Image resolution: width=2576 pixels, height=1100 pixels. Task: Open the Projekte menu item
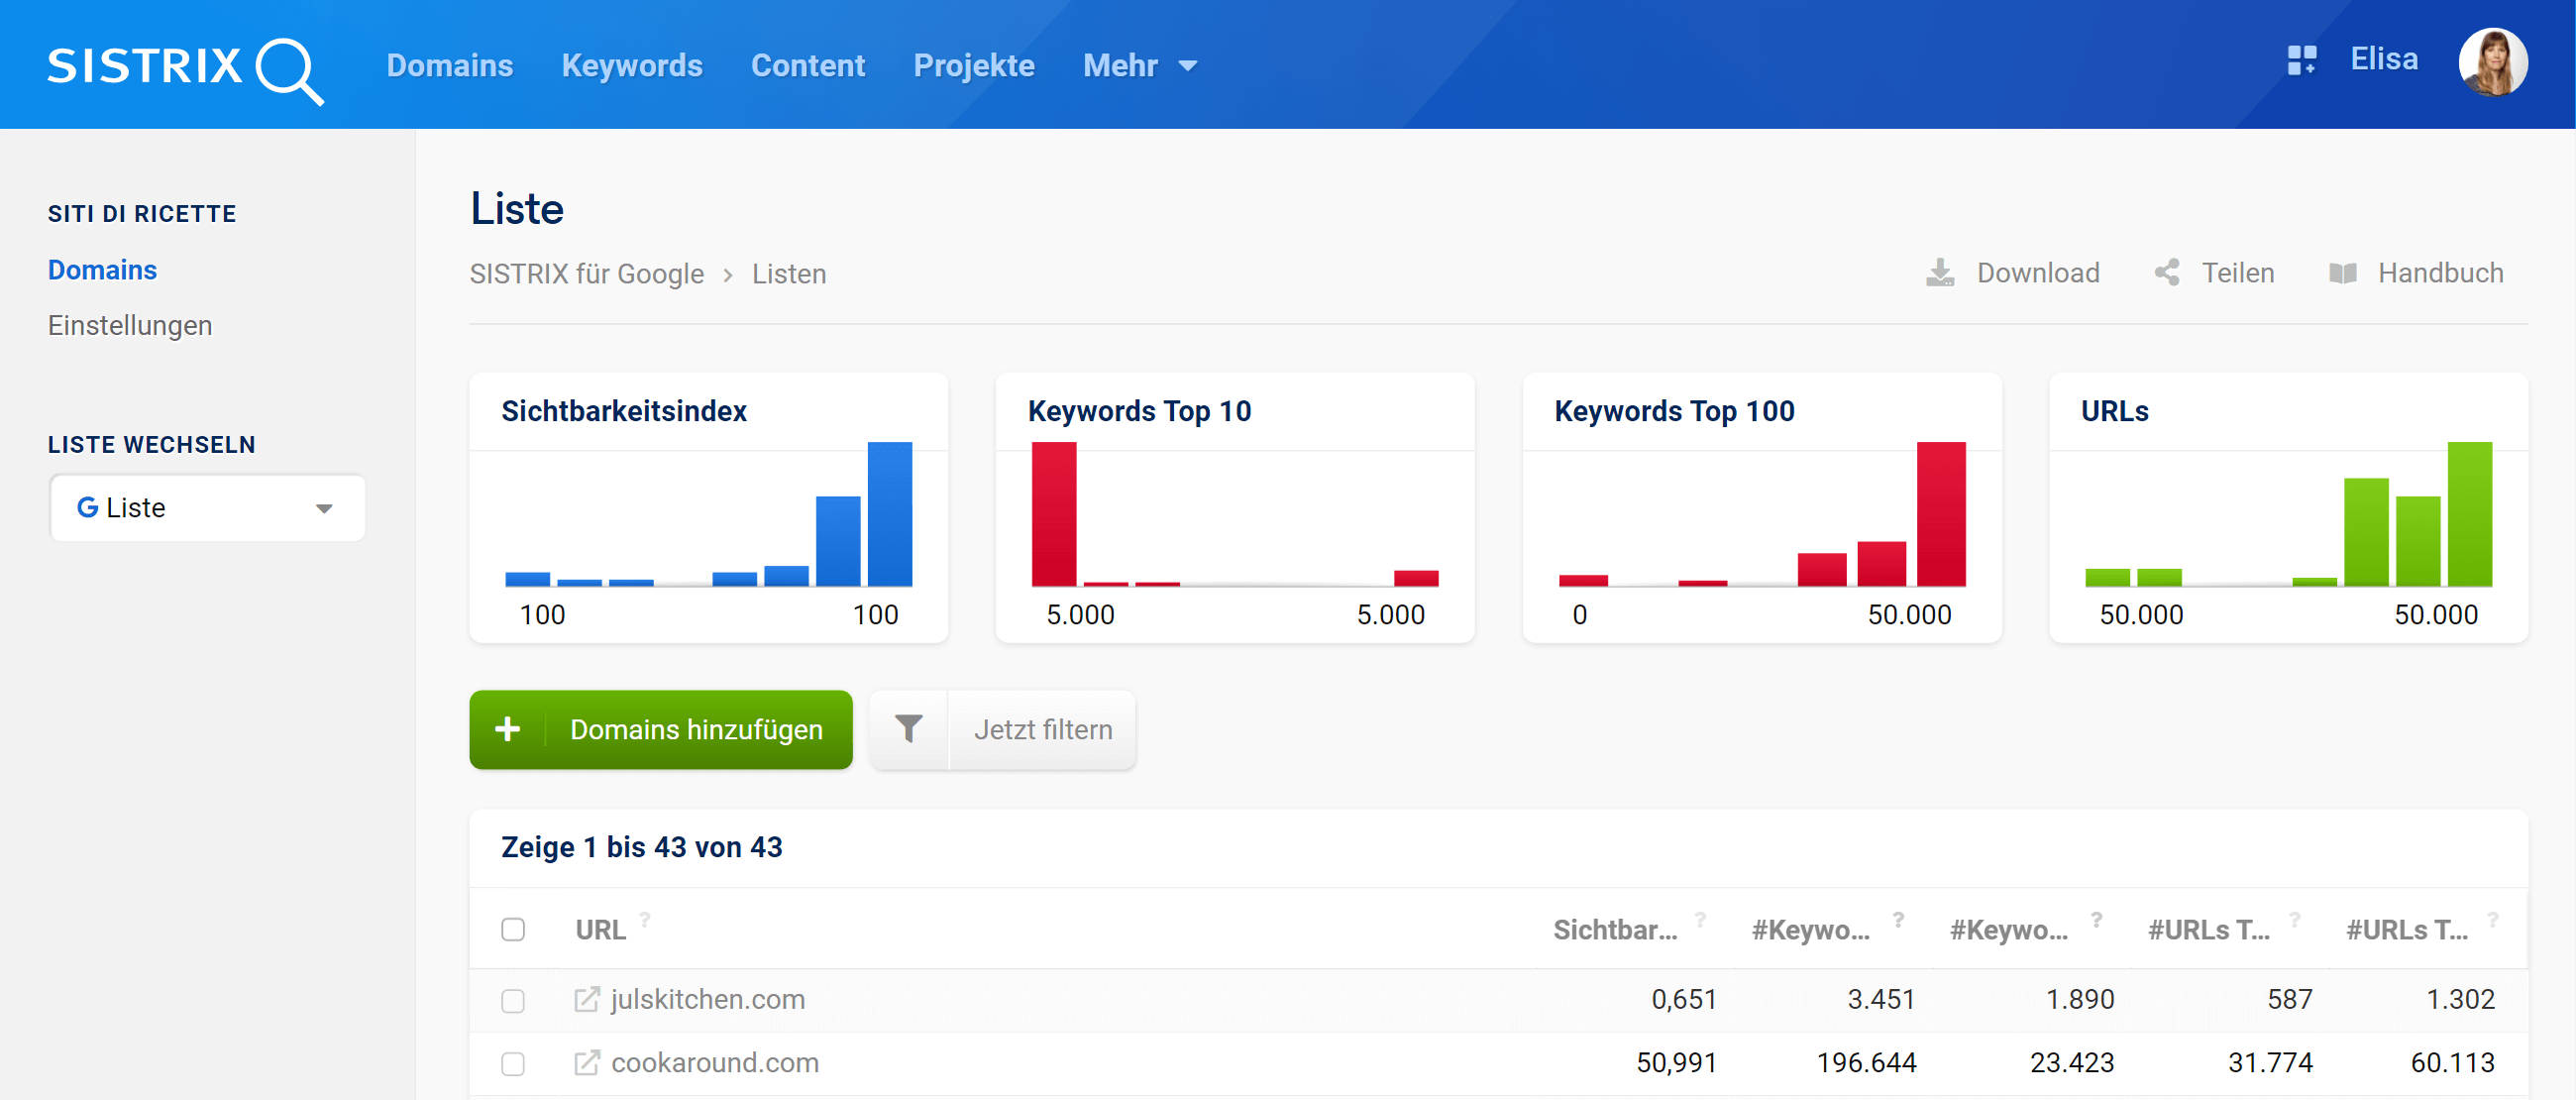point(973,66)
